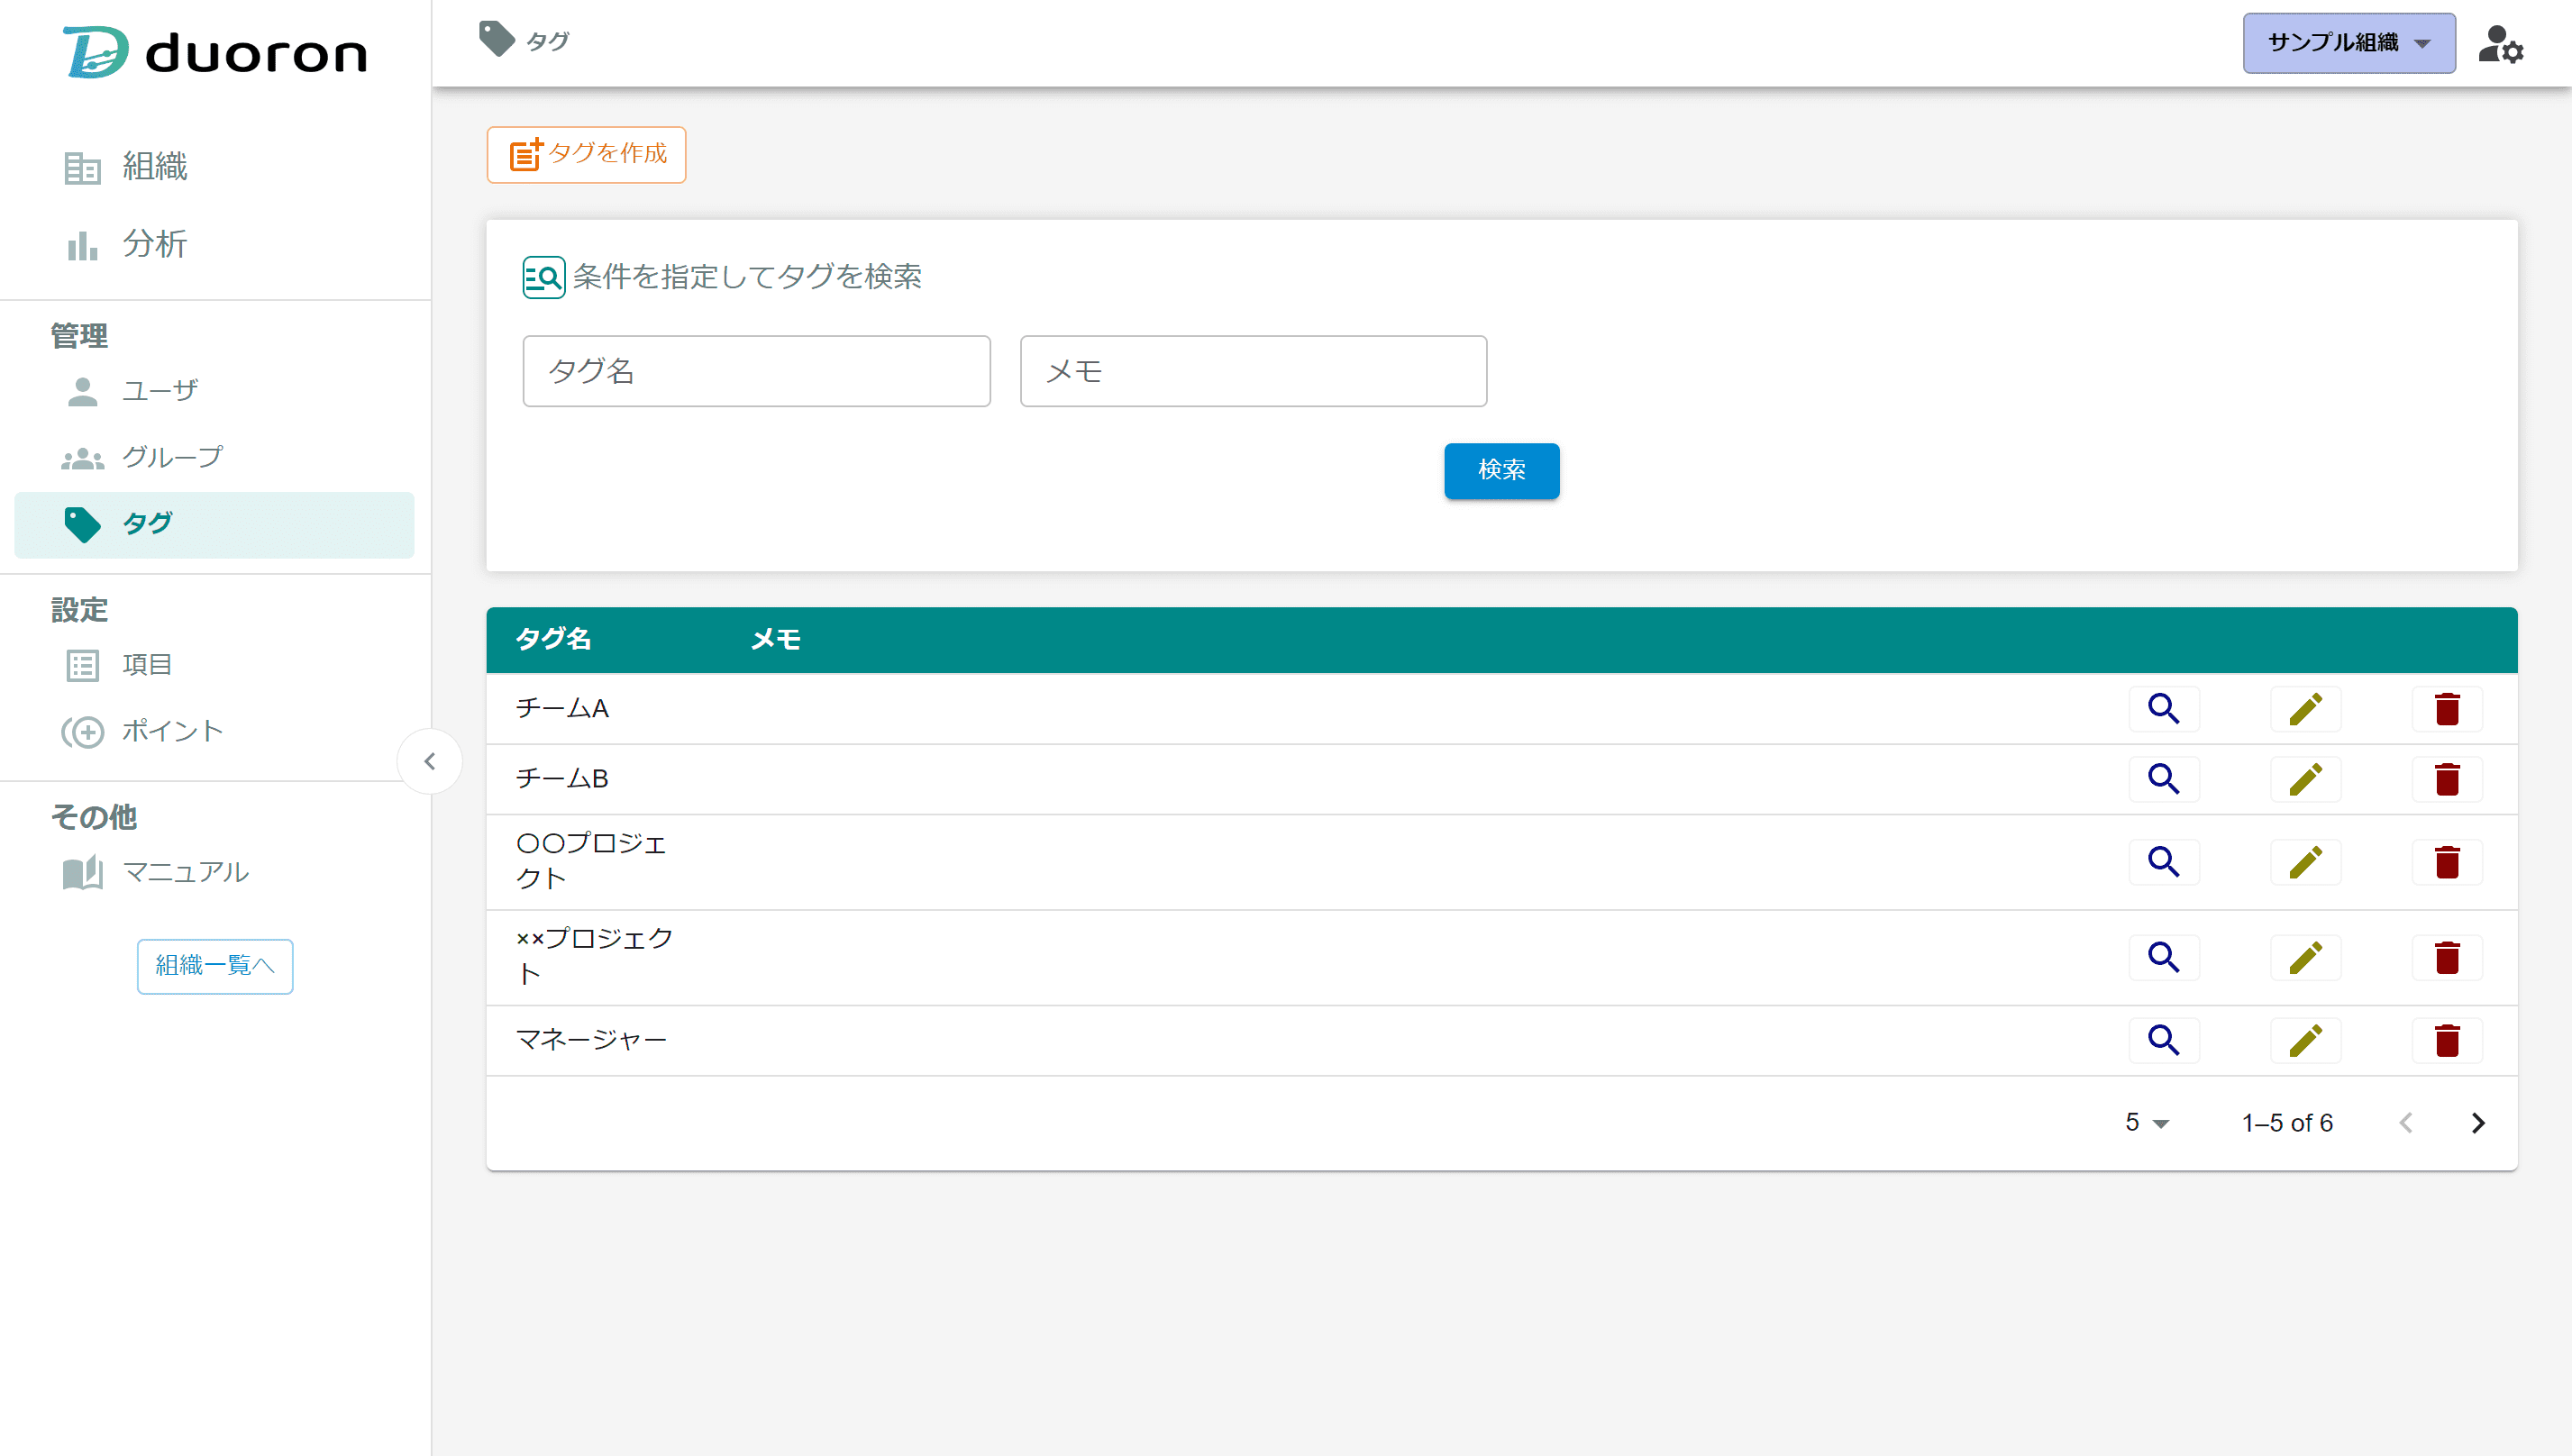Click the メモ column header
This screenshot has width=2572, height=1456.
(775, 640)
